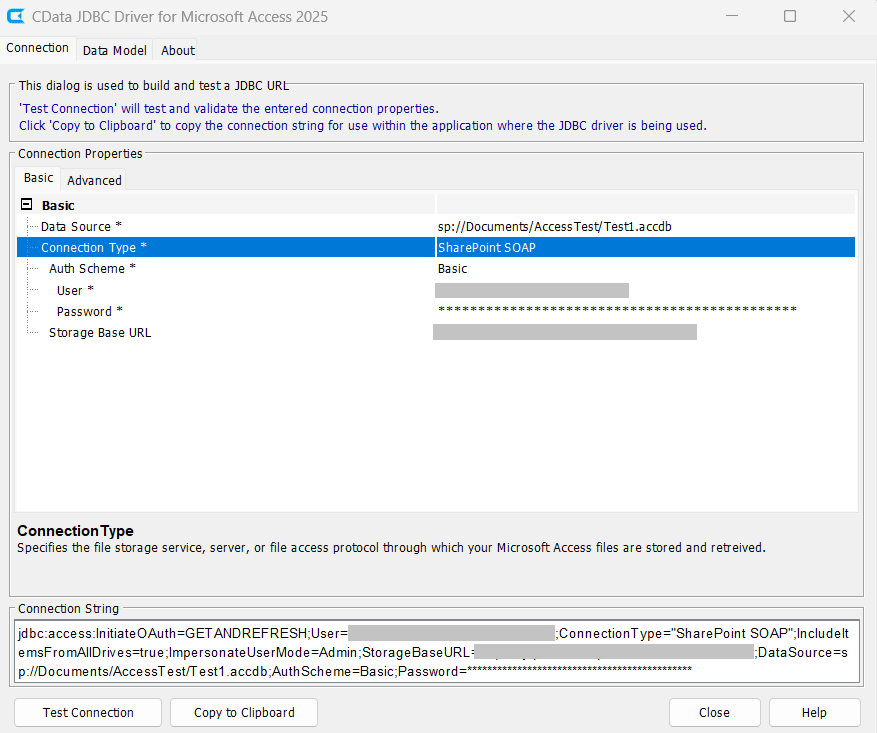Switch to the Data Model tab
Screen dimensions: 877x733
tap(114, 50)
